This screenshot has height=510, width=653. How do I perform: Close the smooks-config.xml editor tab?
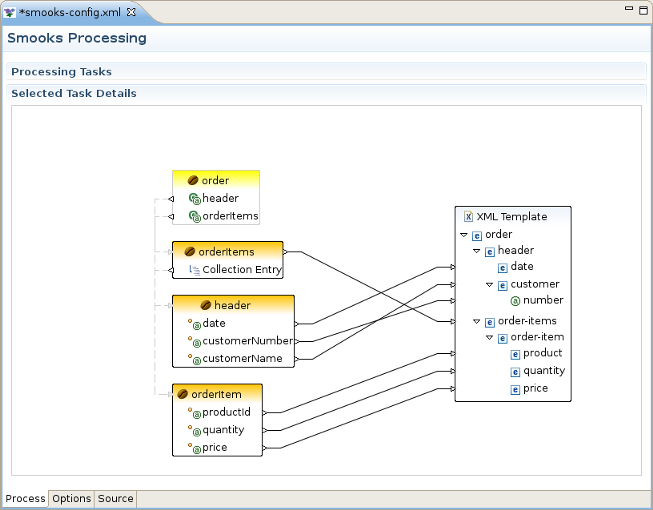[131, 11]
